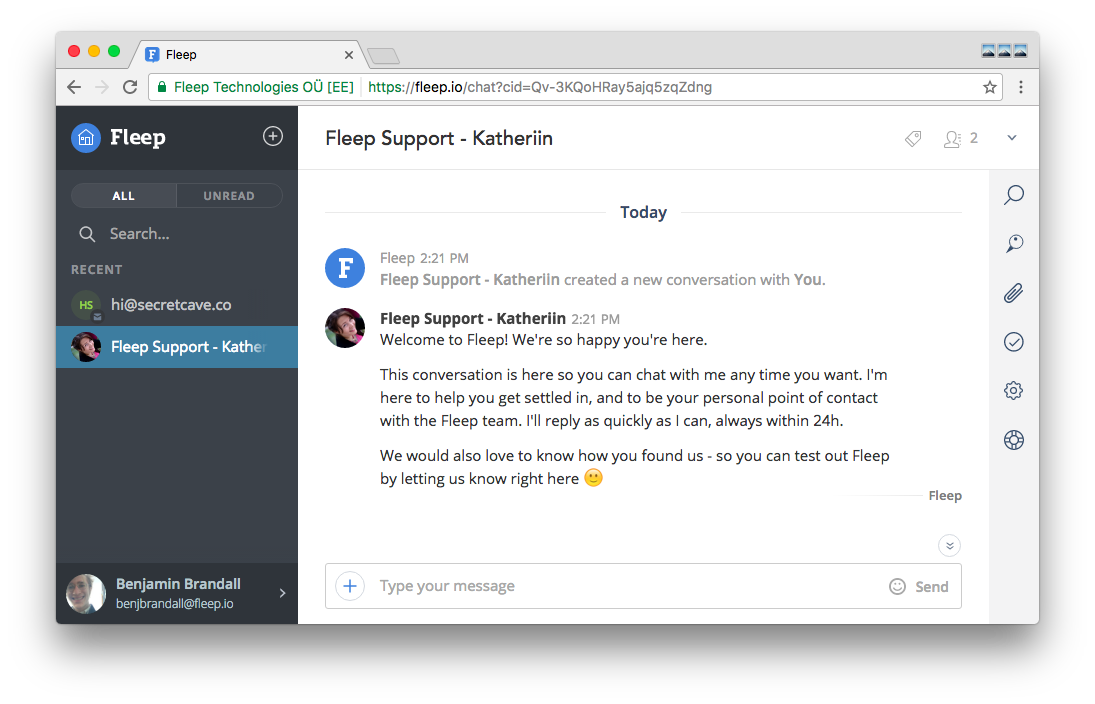Image resolution: width=1095 pixels, height=704 pixels.
Task: Open the conversation search magnifier icon
Action: (x=1014, y=194)
